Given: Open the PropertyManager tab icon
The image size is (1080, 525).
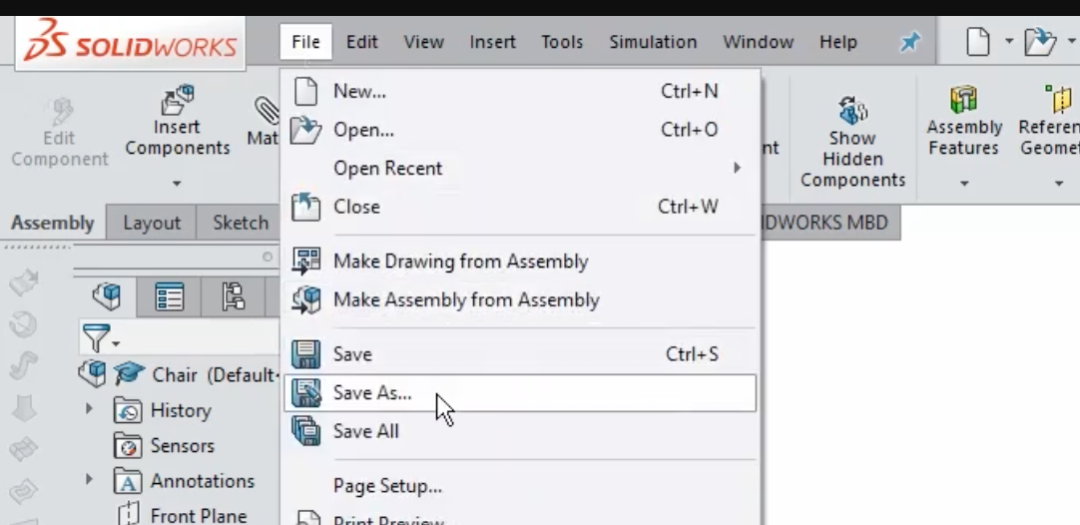Looking at the screenshot, I should click(x=169, y=297).
